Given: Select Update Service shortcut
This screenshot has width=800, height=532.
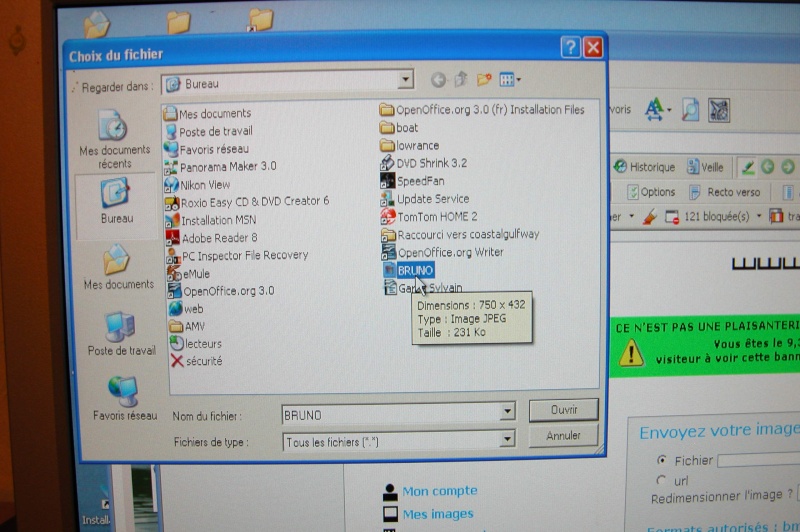Looking at the screenshot, I should pyautogui.click(x=425, y=199).
